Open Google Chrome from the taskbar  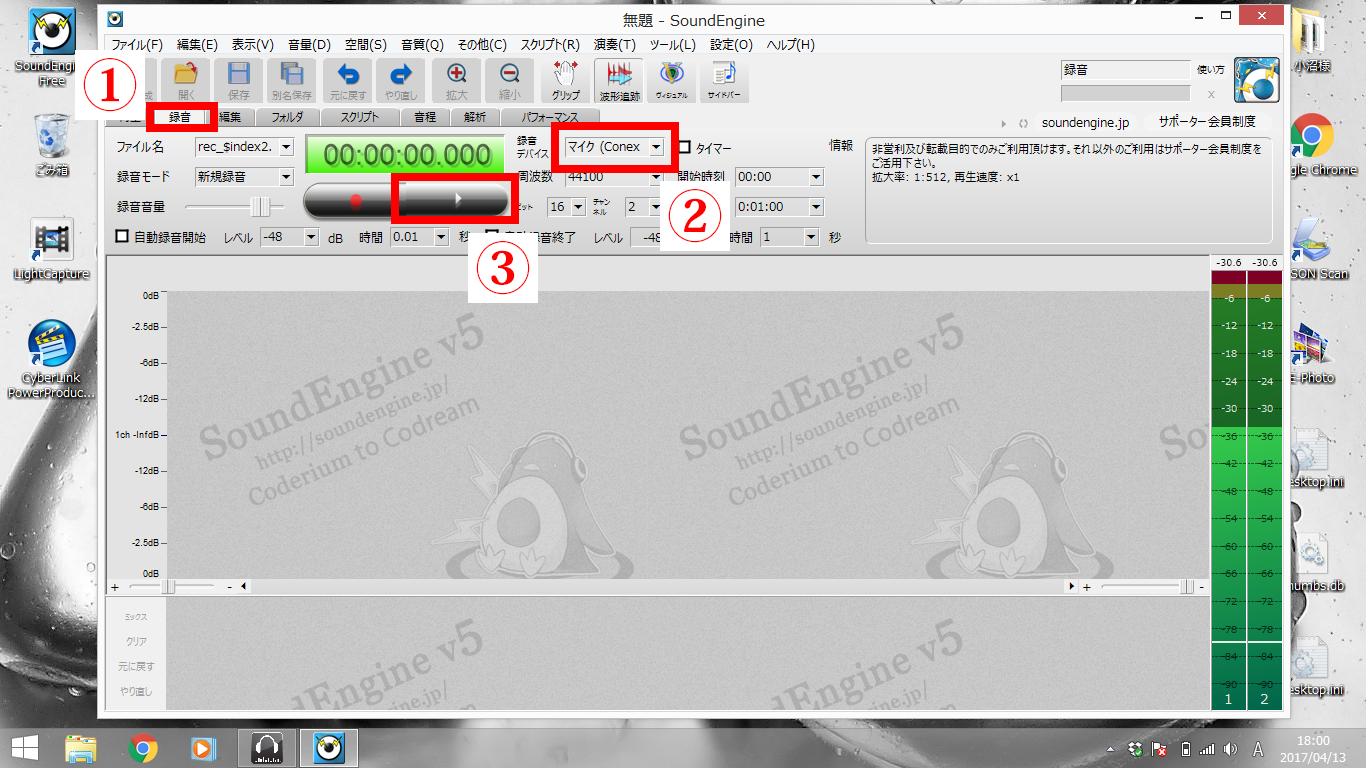[144, 747]
